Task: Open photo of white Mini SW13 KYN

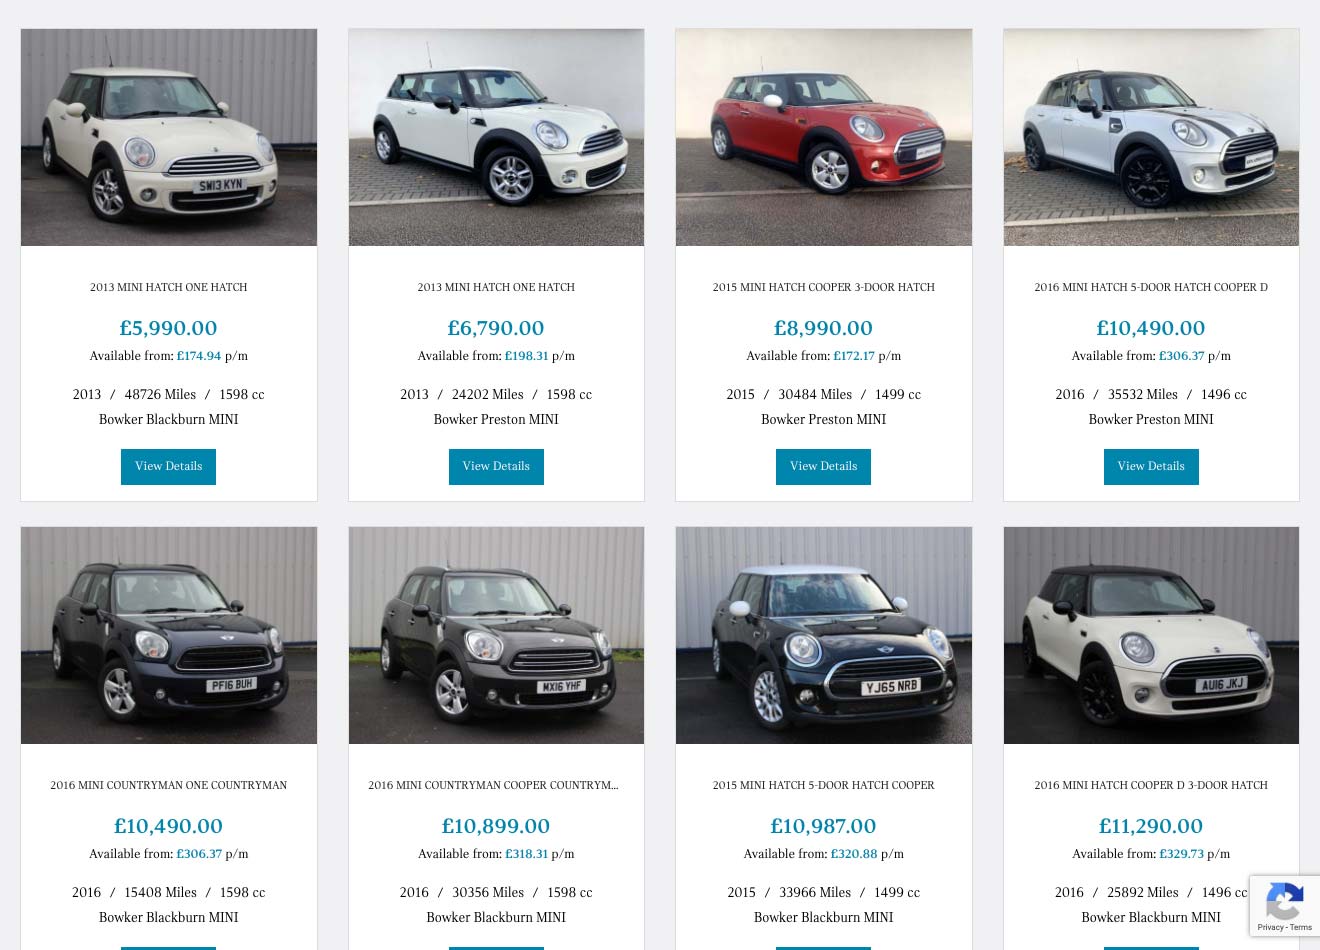Action: (x=169, y=137)
